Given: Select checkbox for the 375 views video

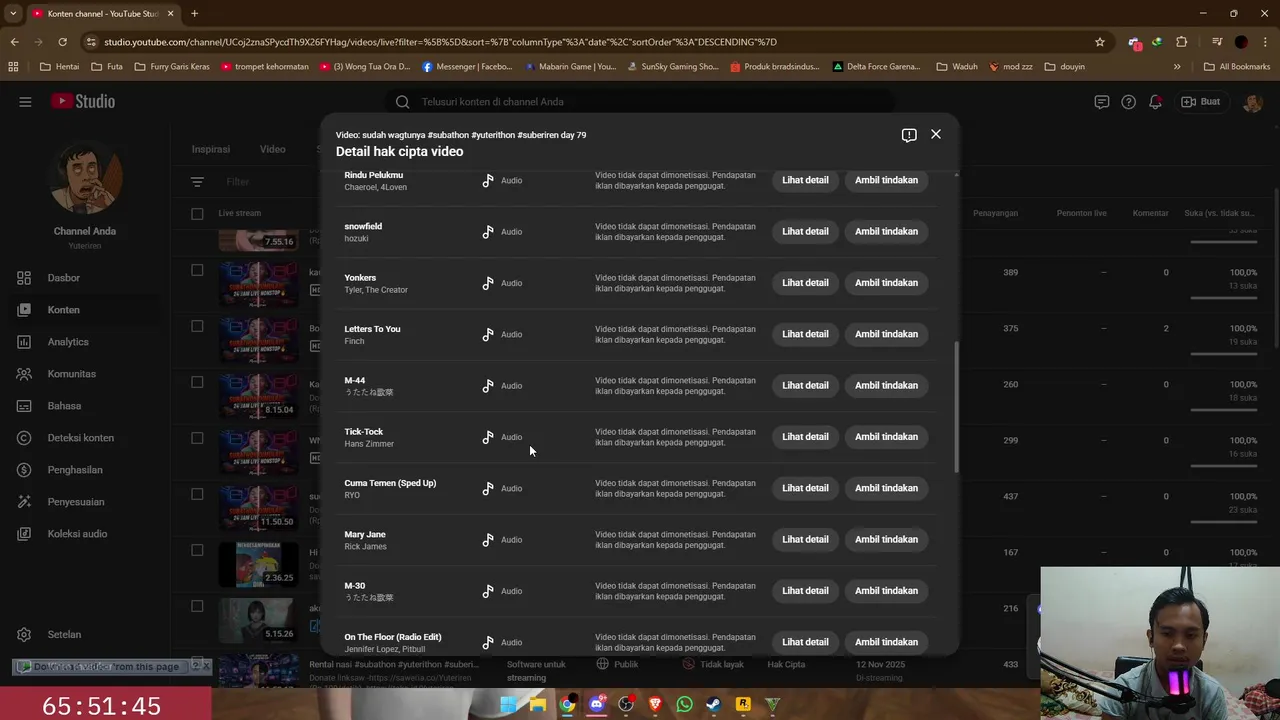Looking at the screenshot, I should 197,326.
